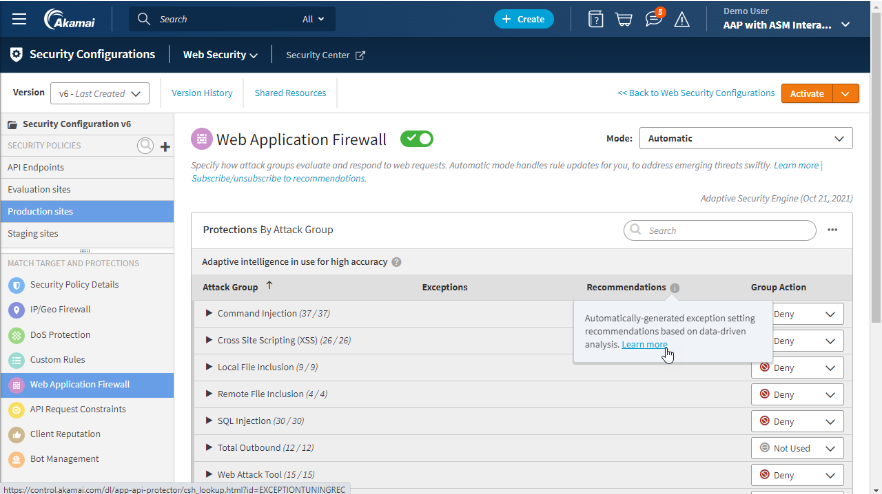Open the shopping cart icon
The height and width of the screenshot is (494, 882).
(x=624, y=19)
